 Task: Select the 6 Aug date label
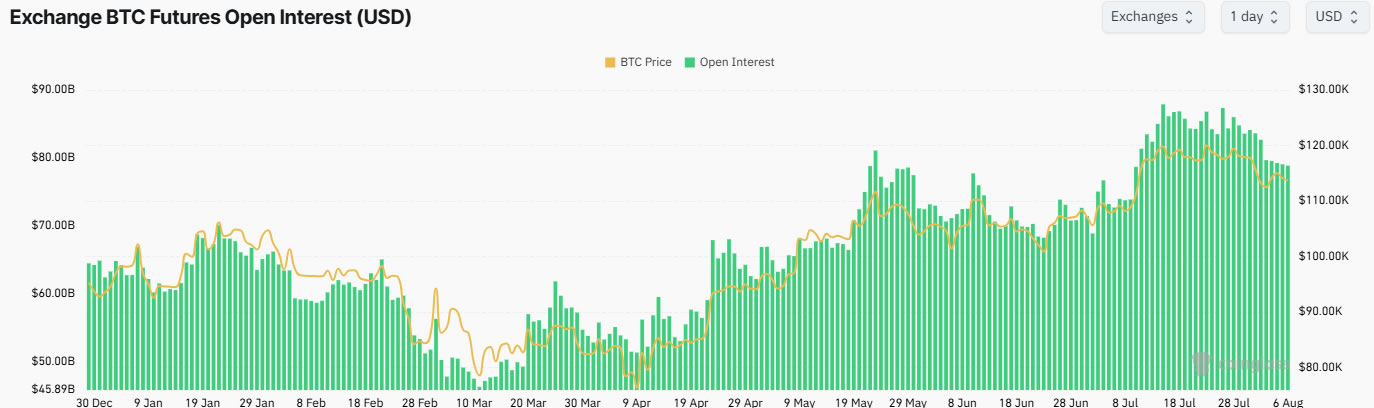[1274, 402]
